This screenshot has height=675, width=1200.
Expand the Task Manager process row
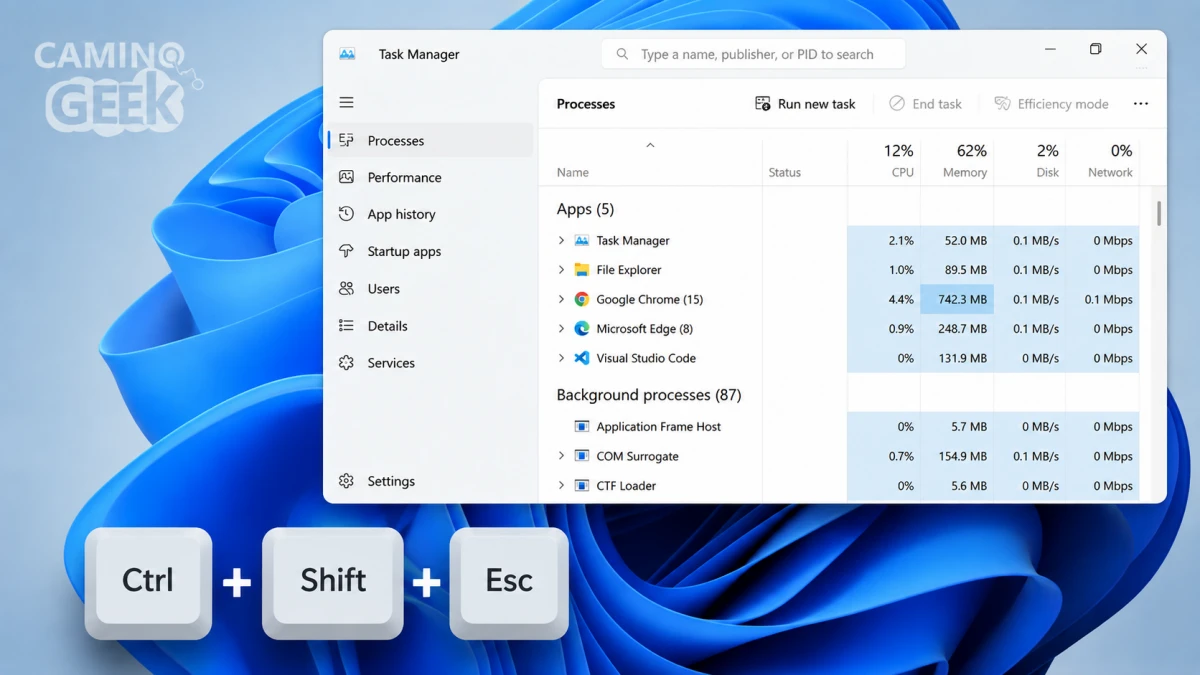tap(561, 240)
